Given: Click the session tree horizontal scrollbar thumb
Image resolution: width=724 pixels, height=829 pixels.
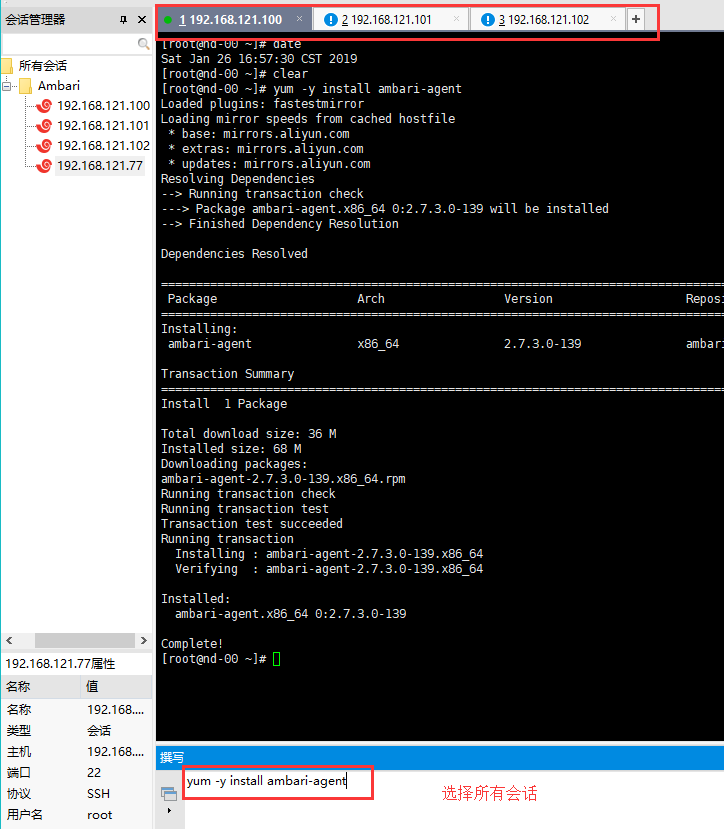Looking at the screenshot, I should pyautogui.click(x=84, y=640).
